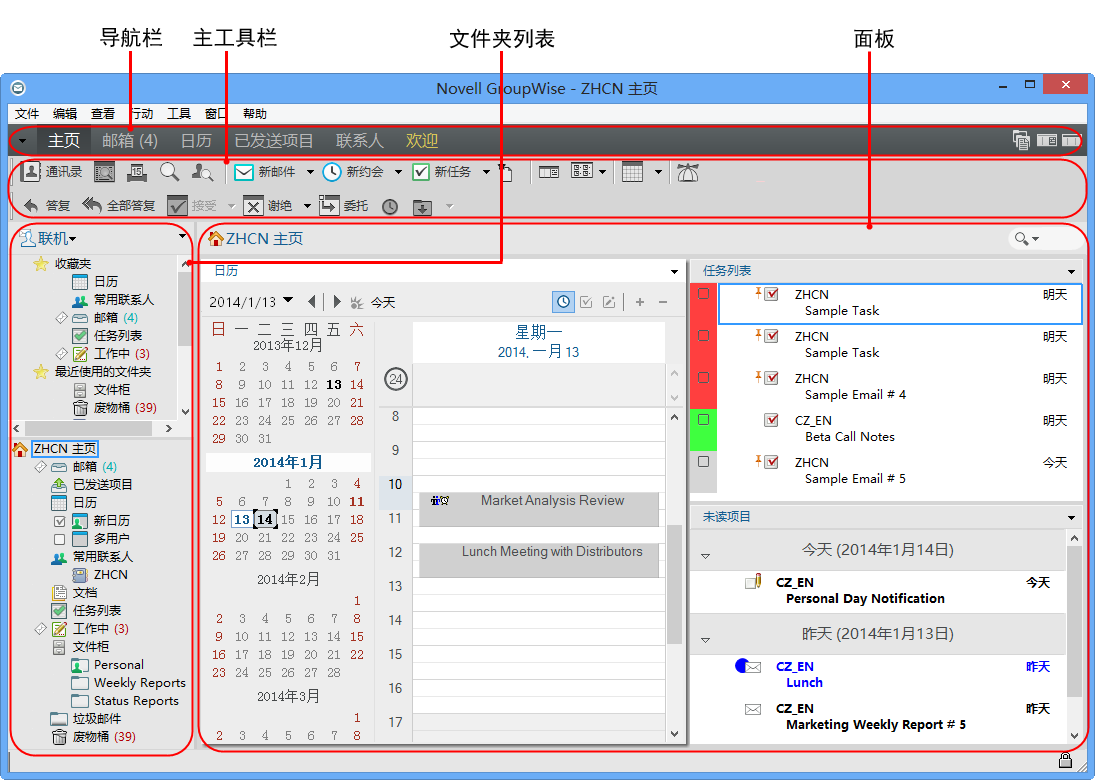Click the 谢绝 decline button
1095x780 pixels.
pos(267,205)
